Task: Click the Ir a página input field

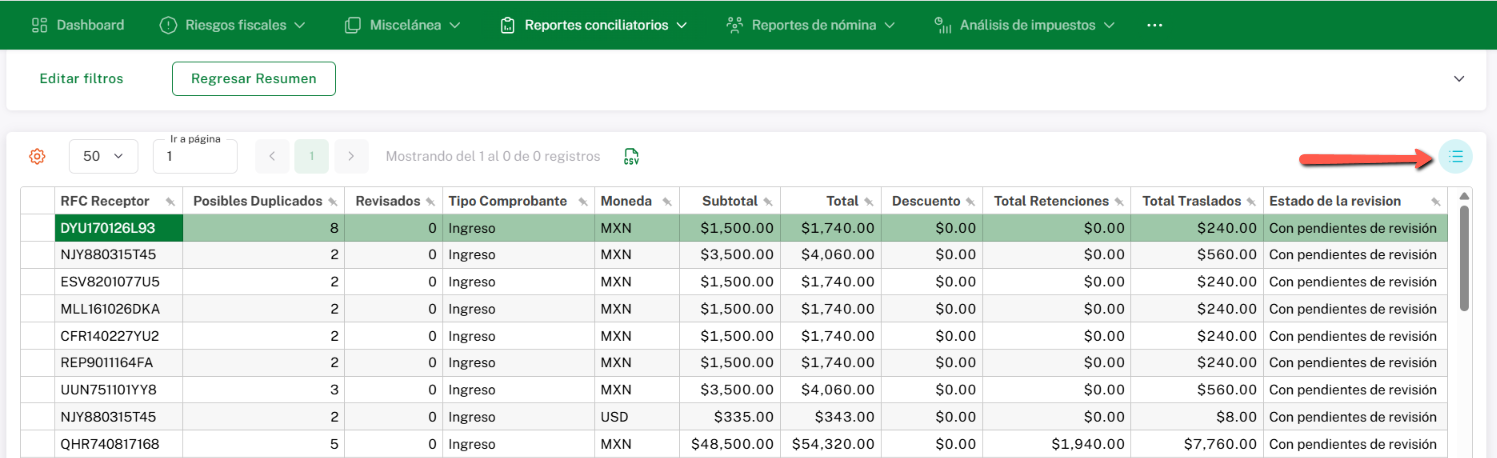Action: pyautogui.click(x=195, y=157)
